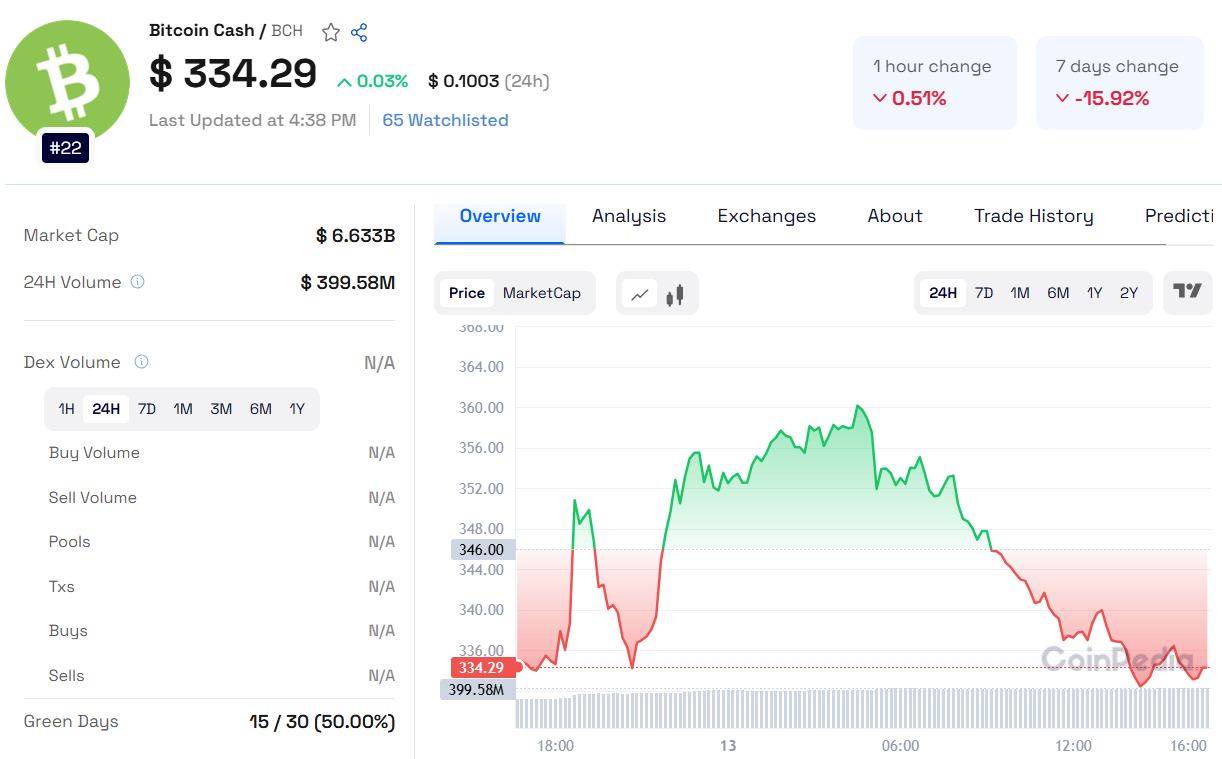Click the 346.00 chart price marker
This screenshot has height=759, width=1222.
point(483,549)
